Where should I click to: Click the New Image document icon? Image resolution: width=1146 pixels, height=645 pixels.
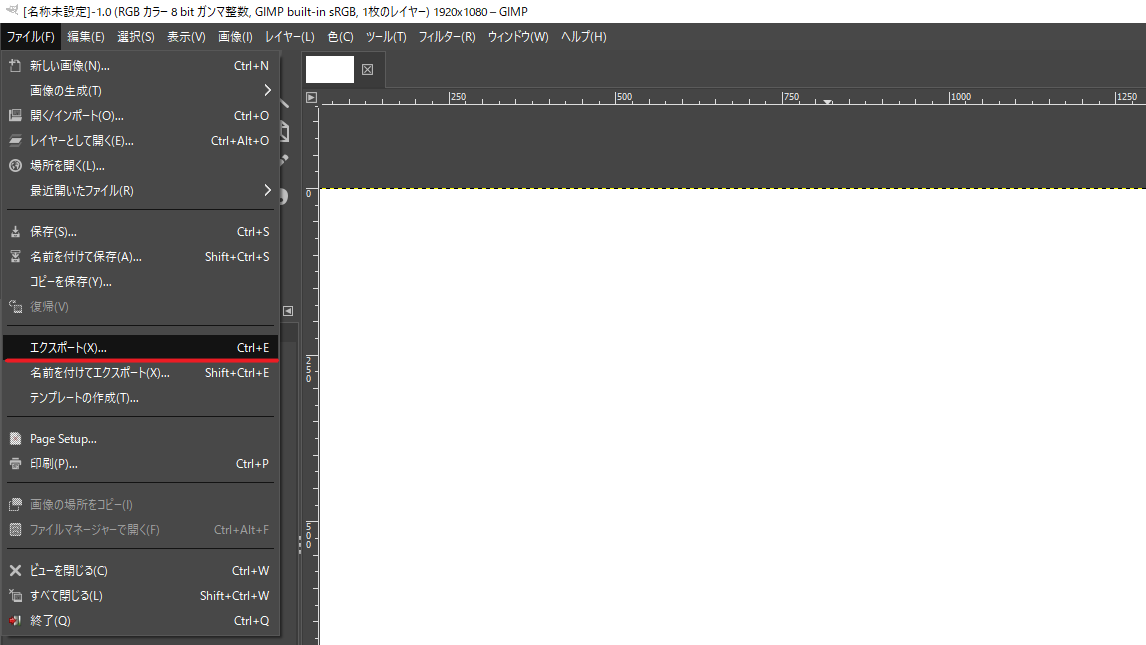[15, 66]
